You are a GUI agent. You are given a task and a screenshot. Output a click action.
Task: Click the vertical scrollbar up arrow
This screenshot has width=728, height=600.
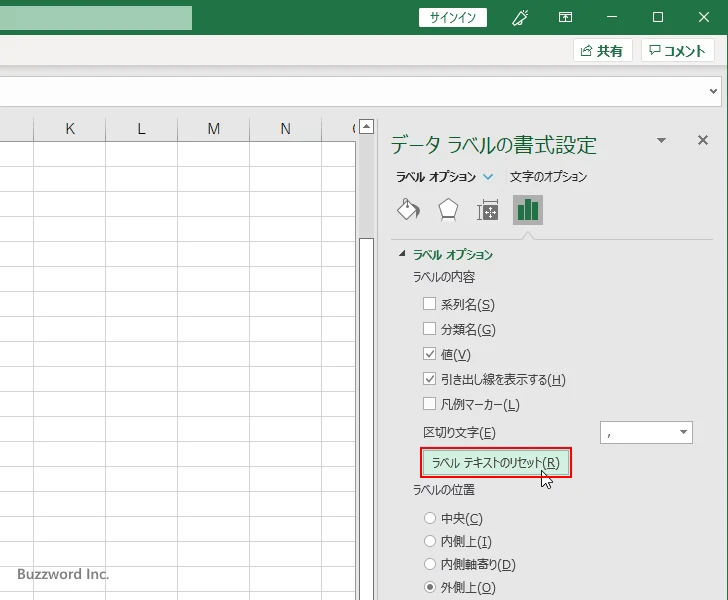tap(366, 126)
